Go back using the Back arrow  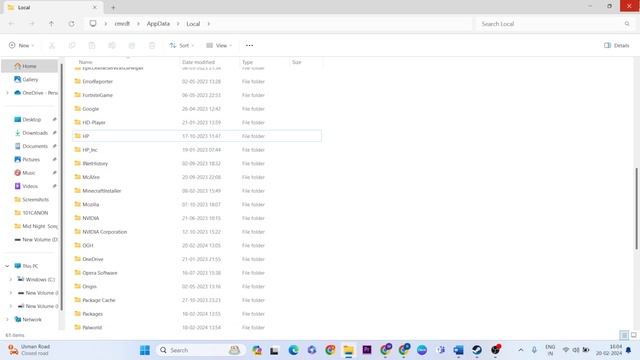point(11,24)
